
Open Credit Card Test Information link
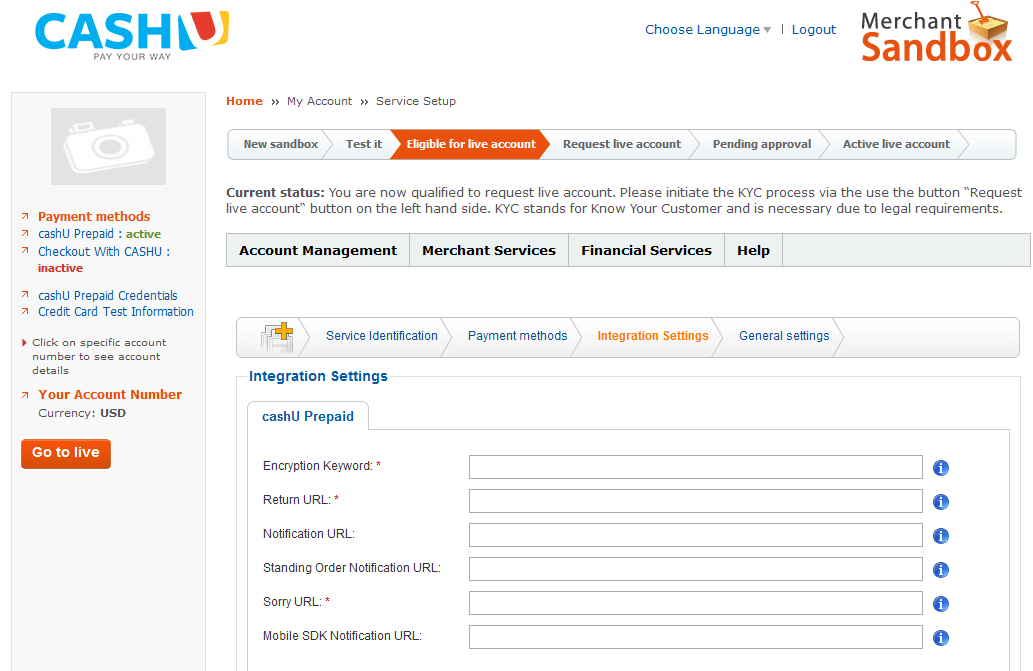(116, 311)
